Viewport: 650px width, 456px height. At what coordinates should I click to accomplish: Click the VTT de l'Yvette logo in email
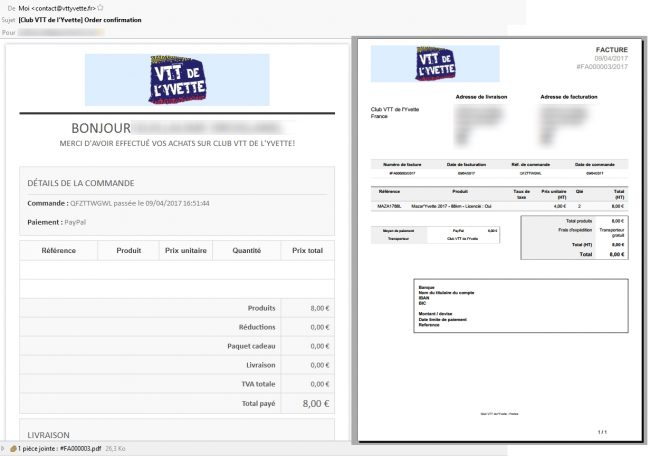(177, 79)
